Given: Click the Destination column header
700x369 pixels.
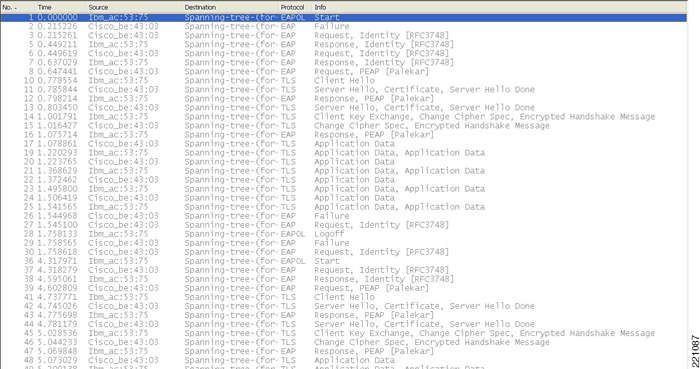Looking at the screenshot, I should (230, 7).
